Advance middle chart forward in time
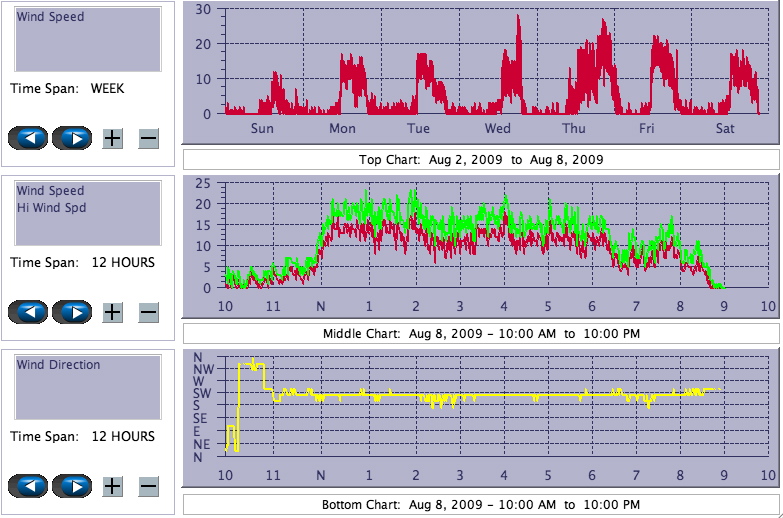Screen dimensions: 783x518 point(72,312)
